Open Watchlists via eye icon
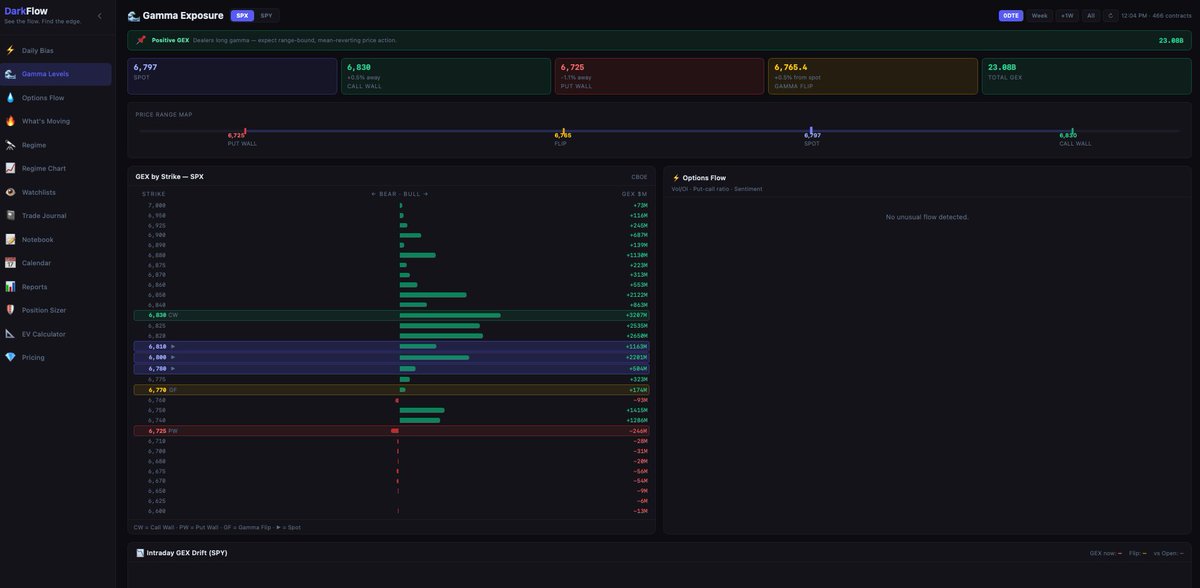Viewport: 1200px width, 588px height. [10, 192]
